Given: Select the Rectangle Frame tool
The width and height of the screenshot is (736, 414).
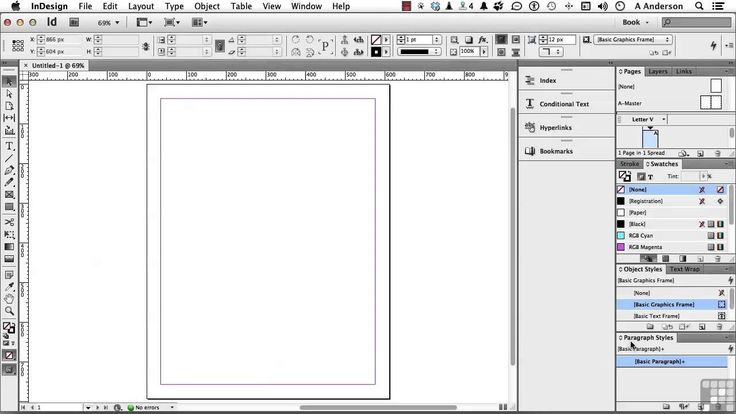Looking at the screenshot, I should click(x=9, y=195).
